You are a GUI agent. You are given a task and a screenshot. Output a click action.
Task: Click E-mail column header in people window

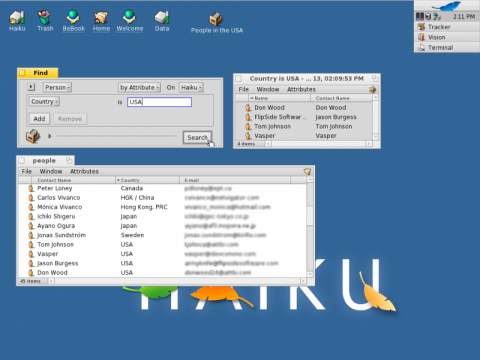coord(235,180)
